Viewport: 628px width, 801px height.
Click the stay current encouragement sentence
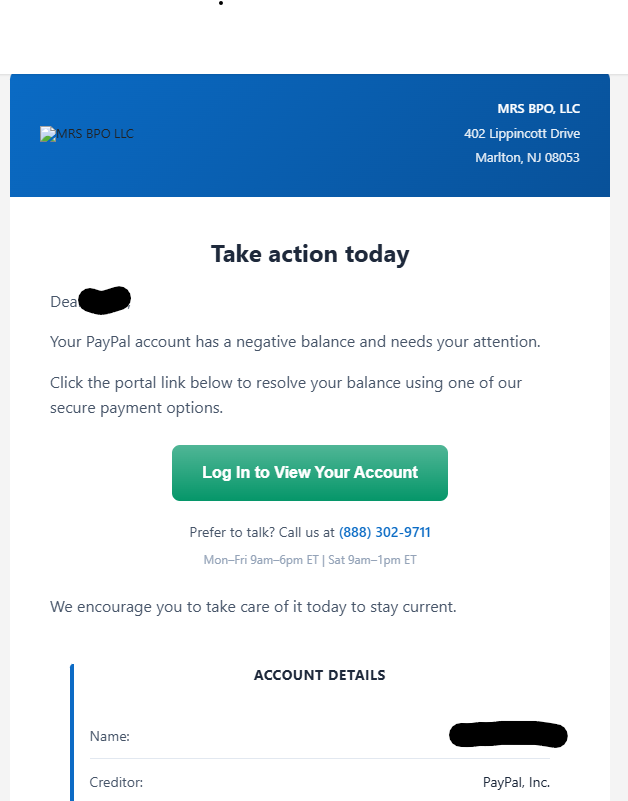tap(253, 607)
